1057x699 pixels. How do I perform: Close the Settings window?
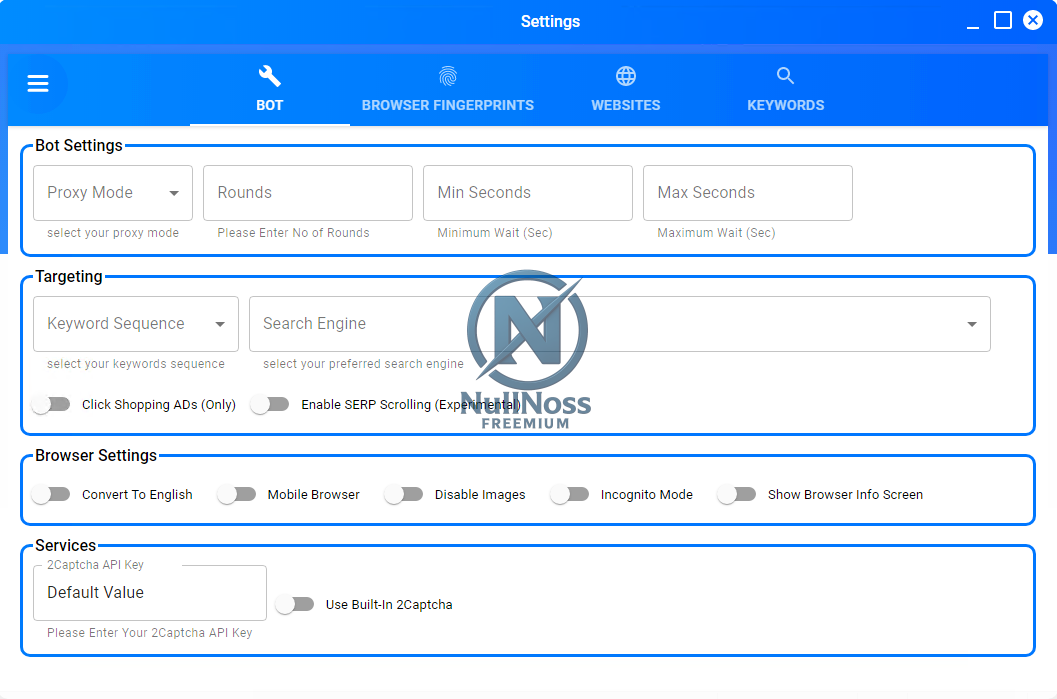tap(1033, 21)
